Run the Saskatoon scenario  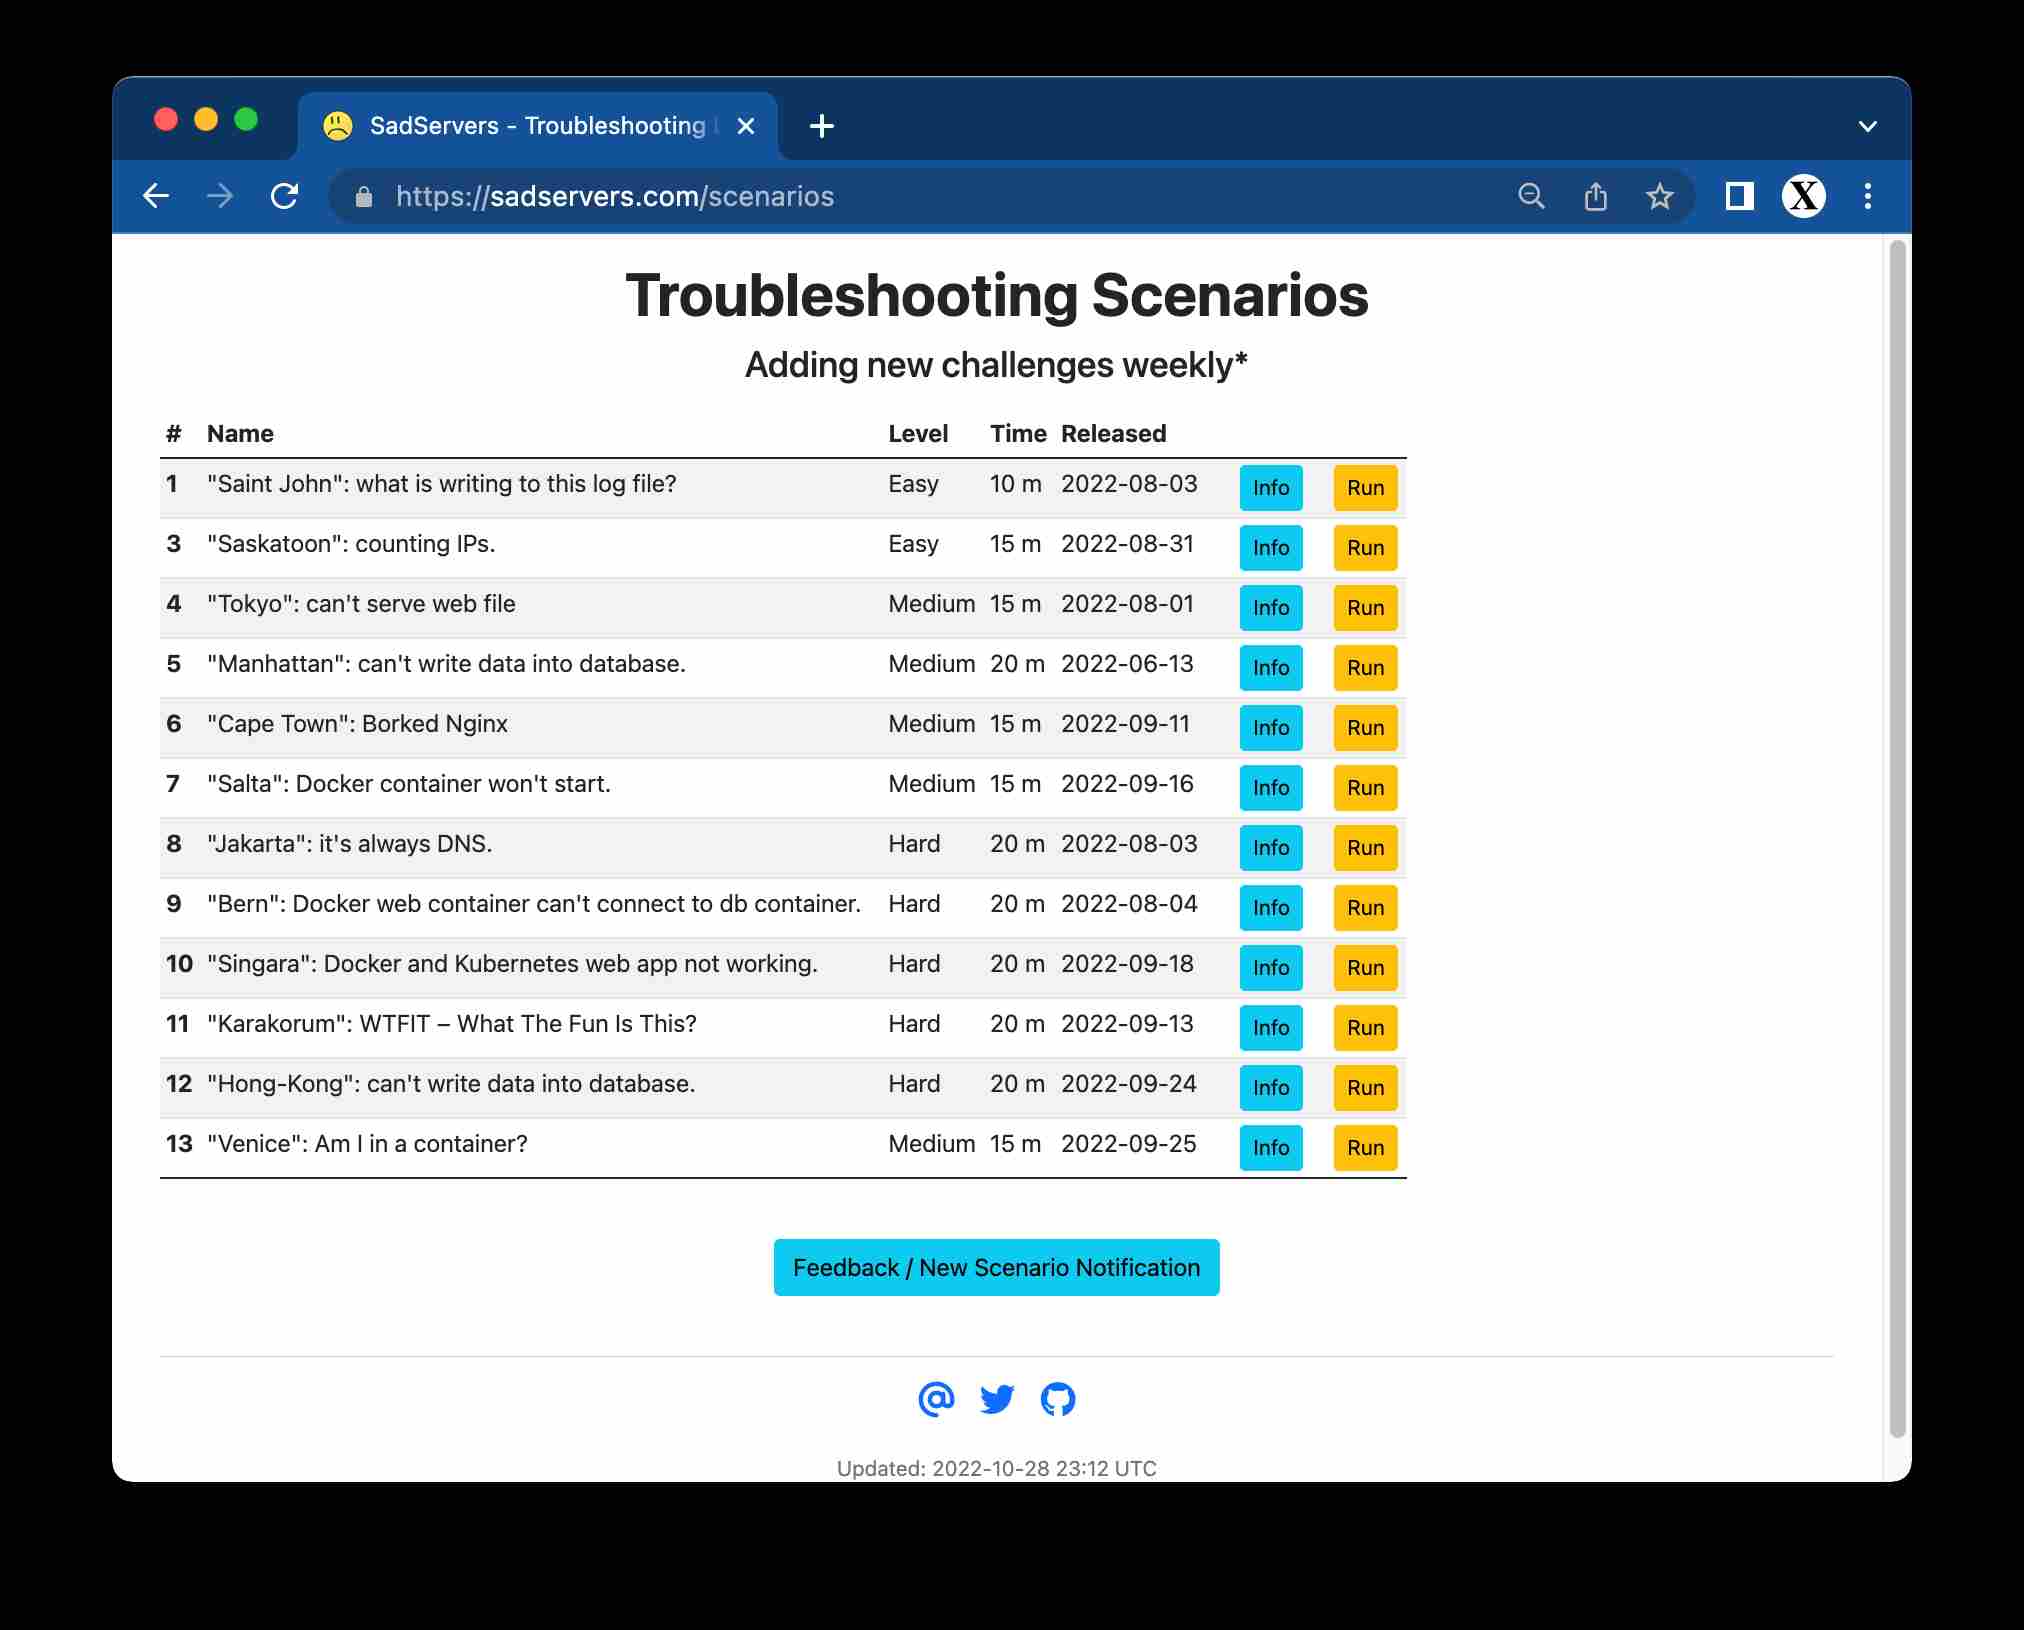[x=1366, y=548]
